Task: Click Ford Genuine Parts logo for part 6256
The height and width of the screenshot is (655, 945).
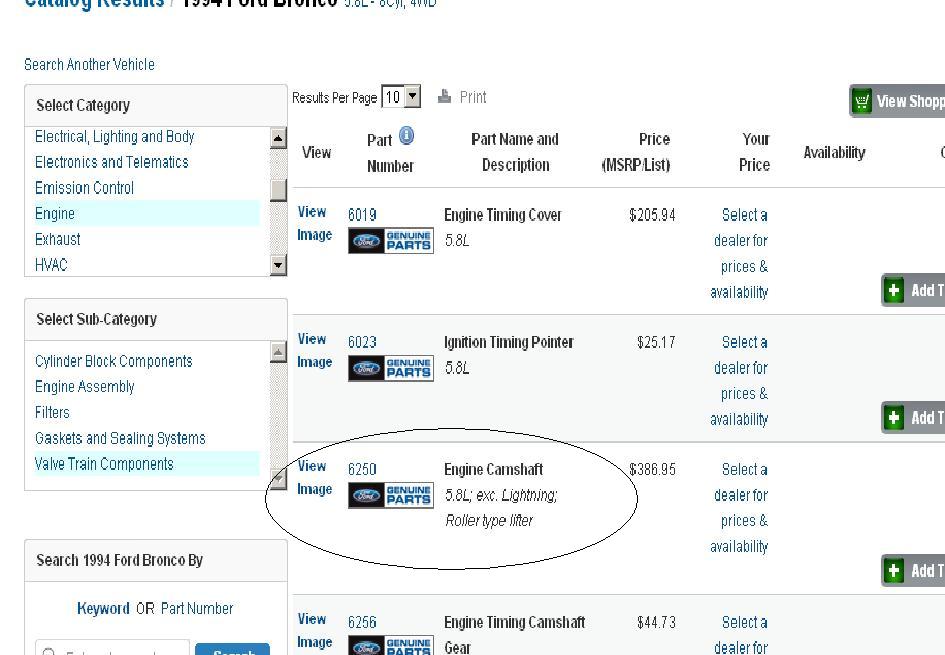Action: click(391, 645)
